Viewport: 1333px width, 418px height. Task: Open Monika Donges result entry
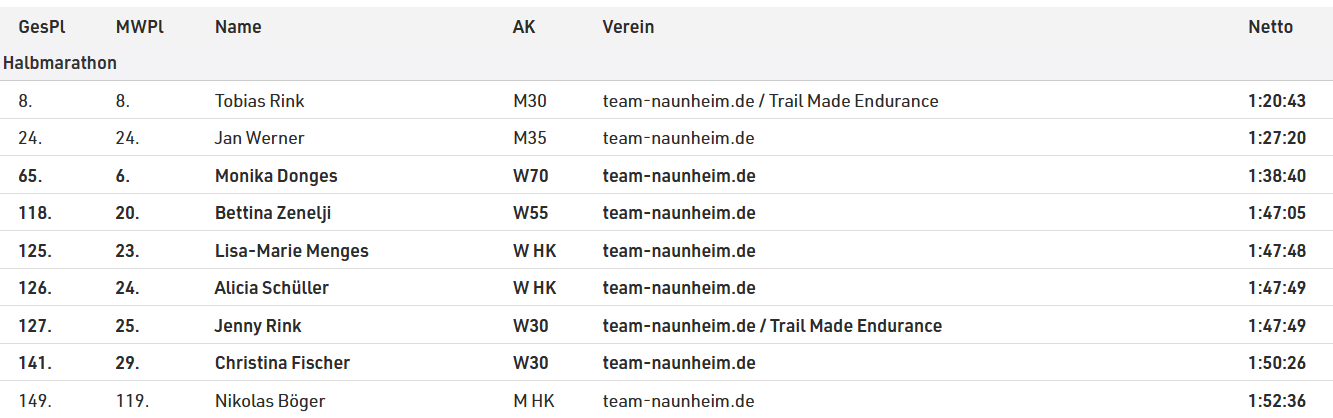click(276, 176)
